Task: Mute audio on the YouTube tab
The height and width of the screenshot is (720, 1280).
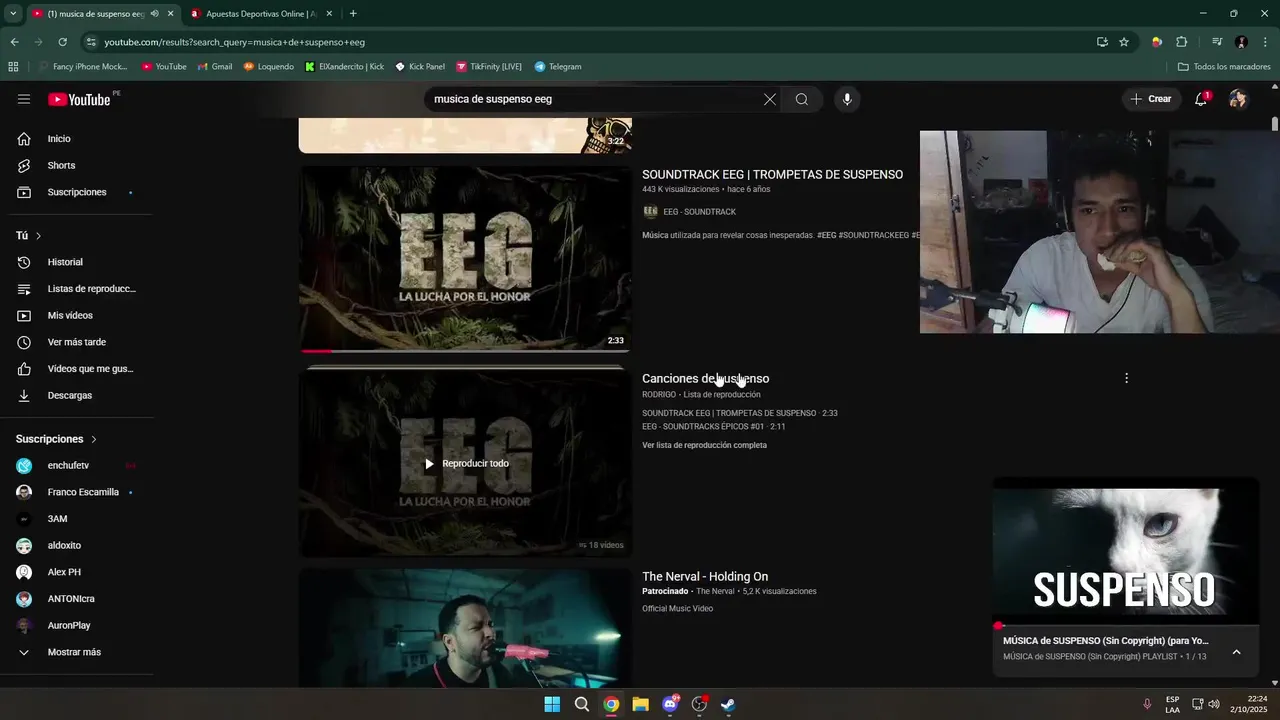Action: [154, 14]
